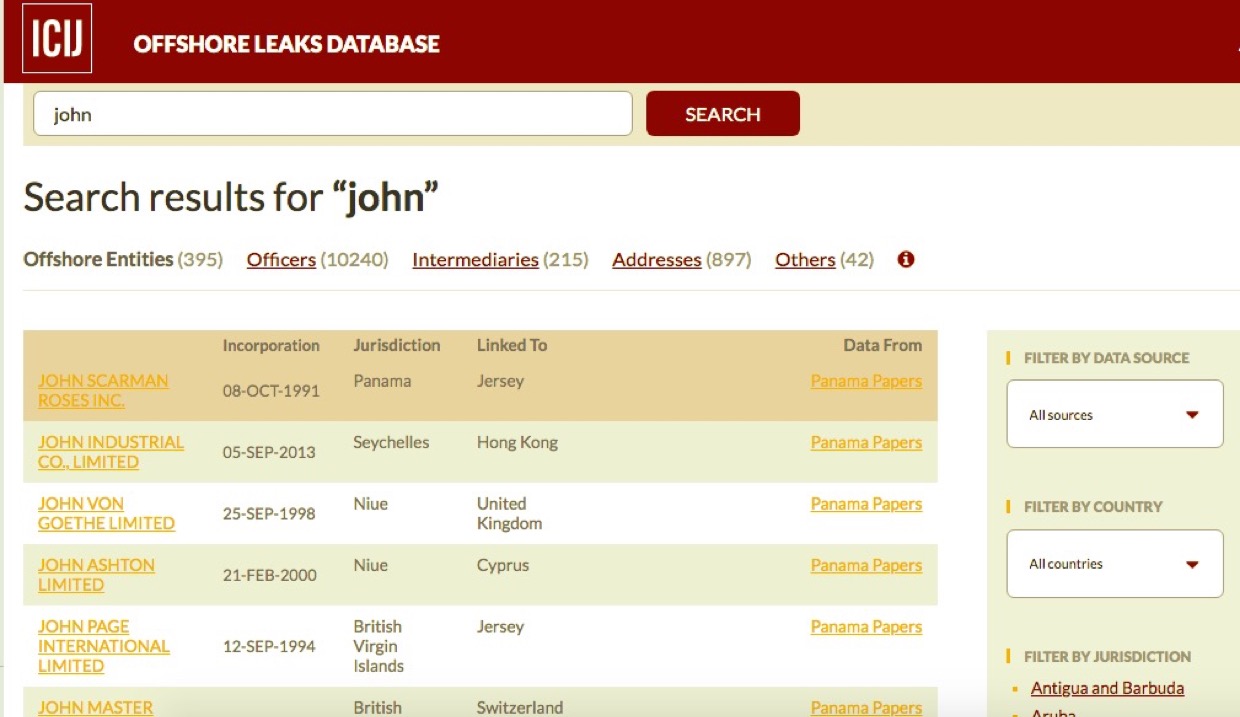Image resolution: width=1240 pixels, height=717 pixels.
Task: Switch to the Addresses tab
Action: point(657,260)
